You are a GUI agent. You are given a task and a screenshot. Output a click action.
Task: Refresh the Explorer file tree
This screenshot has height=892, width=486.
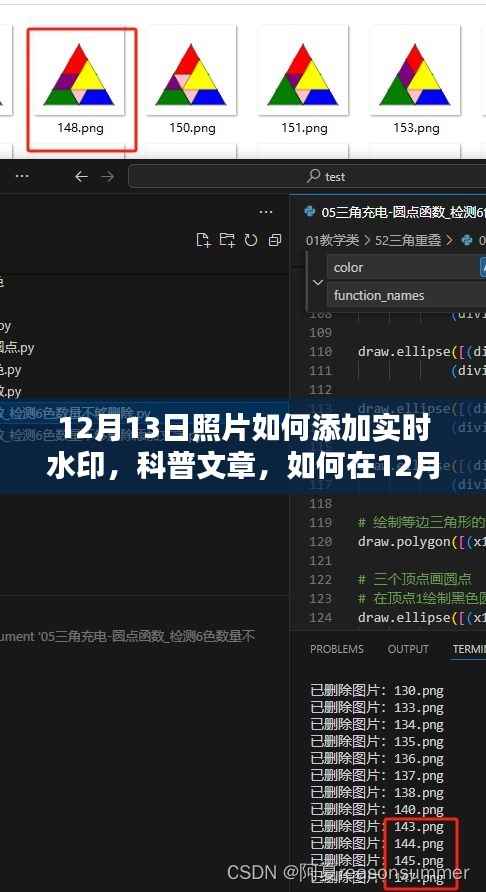[x=251, y=240]
